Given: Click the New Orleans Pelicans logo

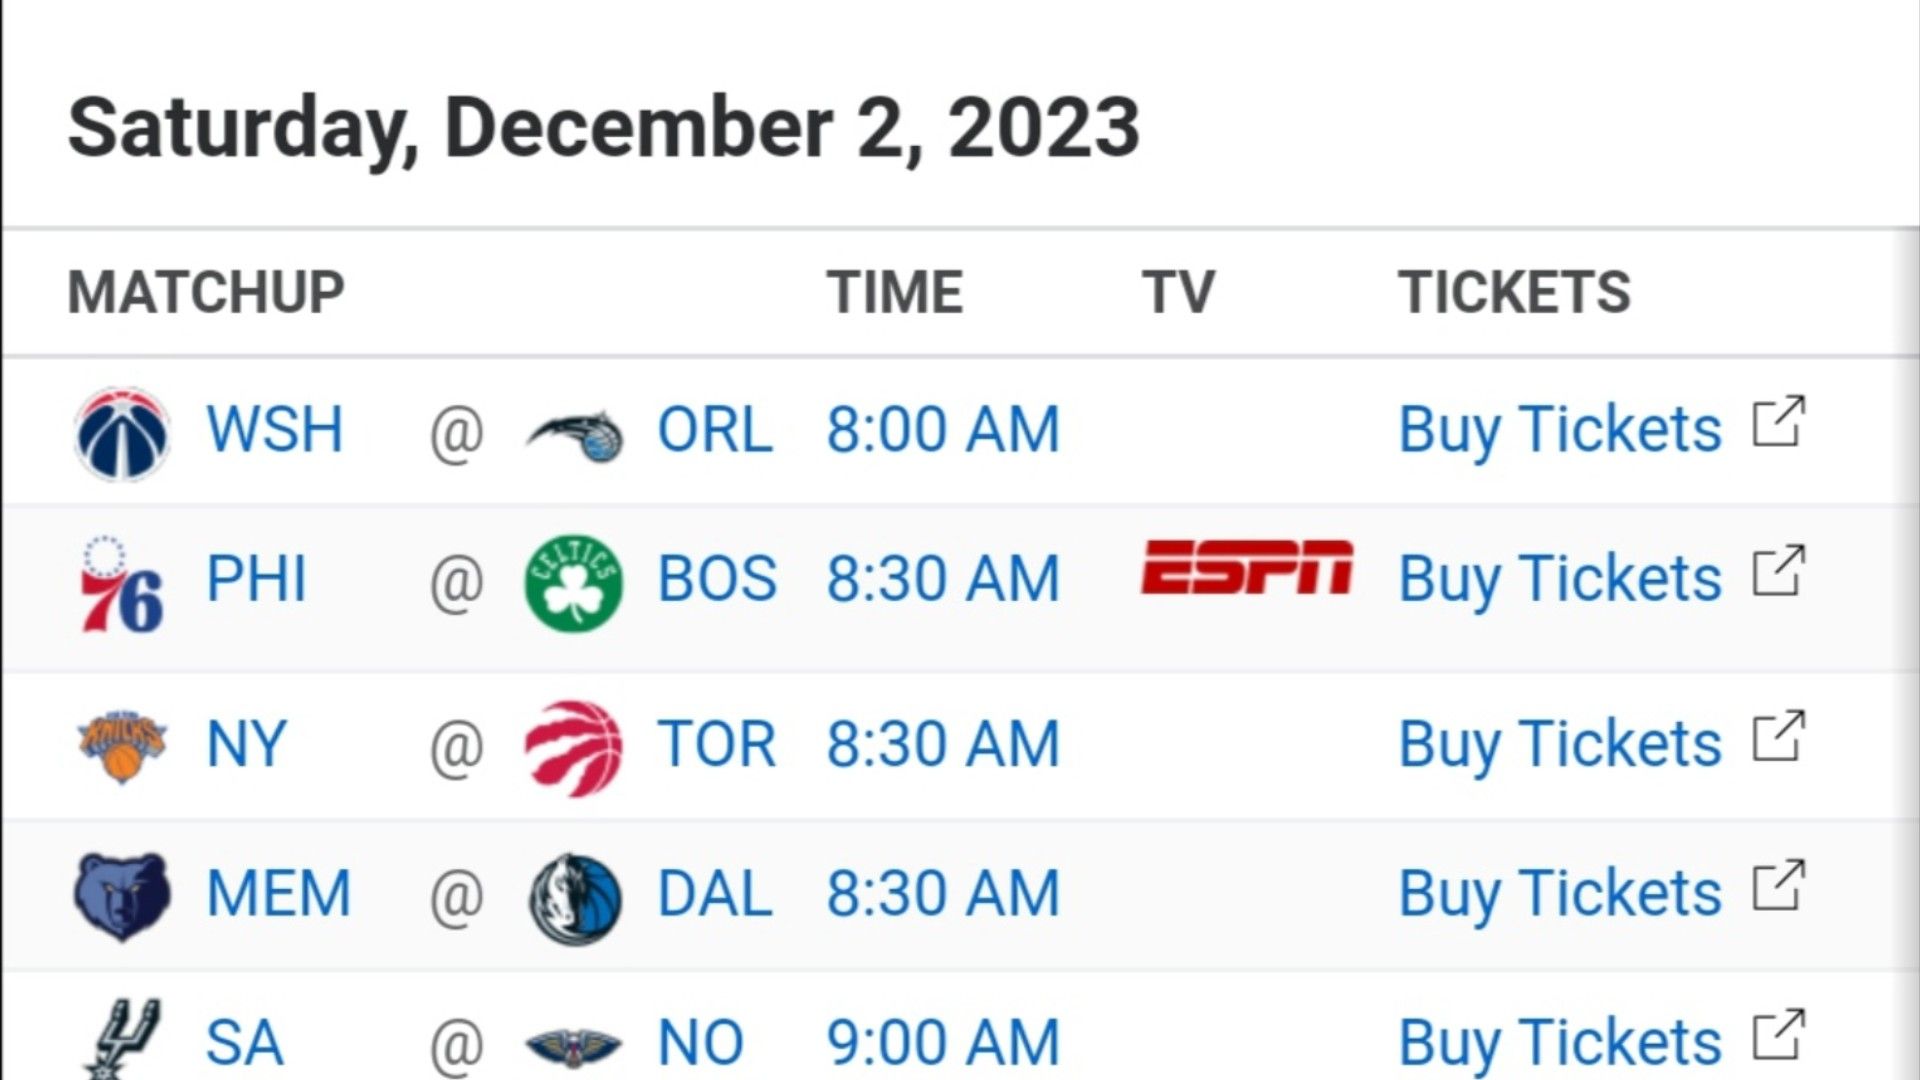Looking at the screenshot, I should [x=574, y=1046].
